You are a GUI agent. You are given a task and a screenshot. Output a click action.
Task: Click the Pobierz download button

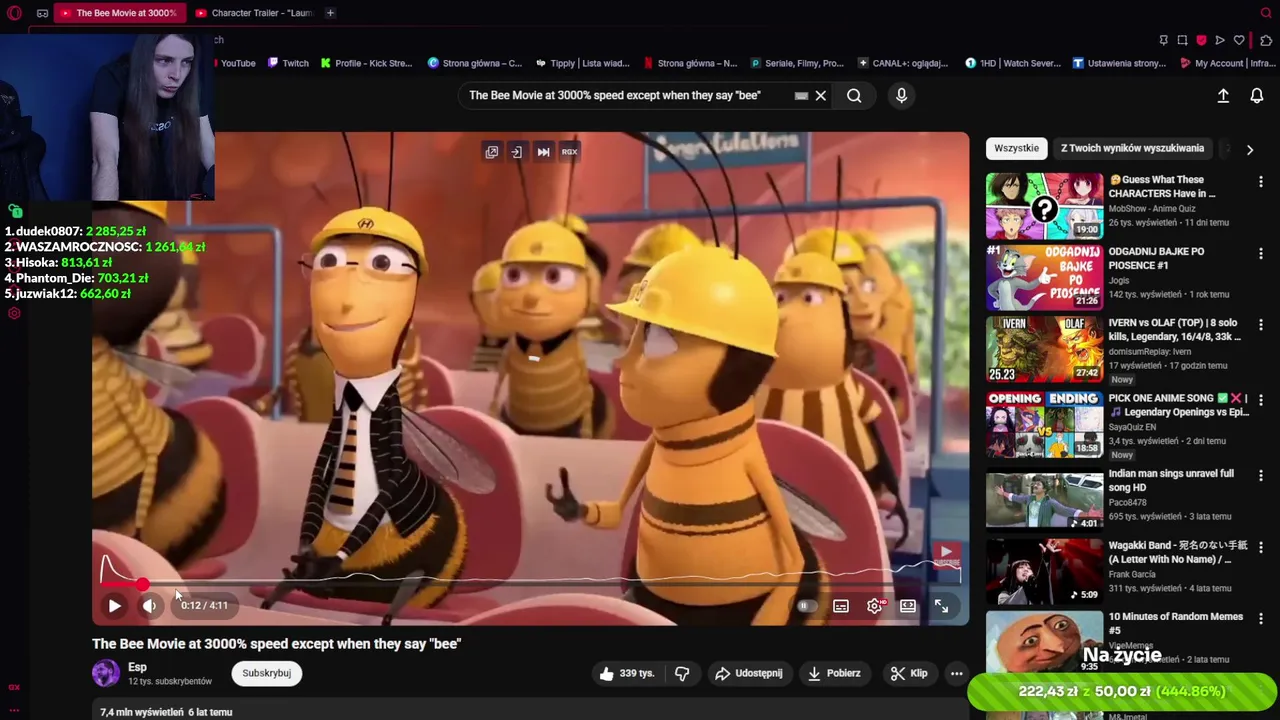[x=832, y=673]
